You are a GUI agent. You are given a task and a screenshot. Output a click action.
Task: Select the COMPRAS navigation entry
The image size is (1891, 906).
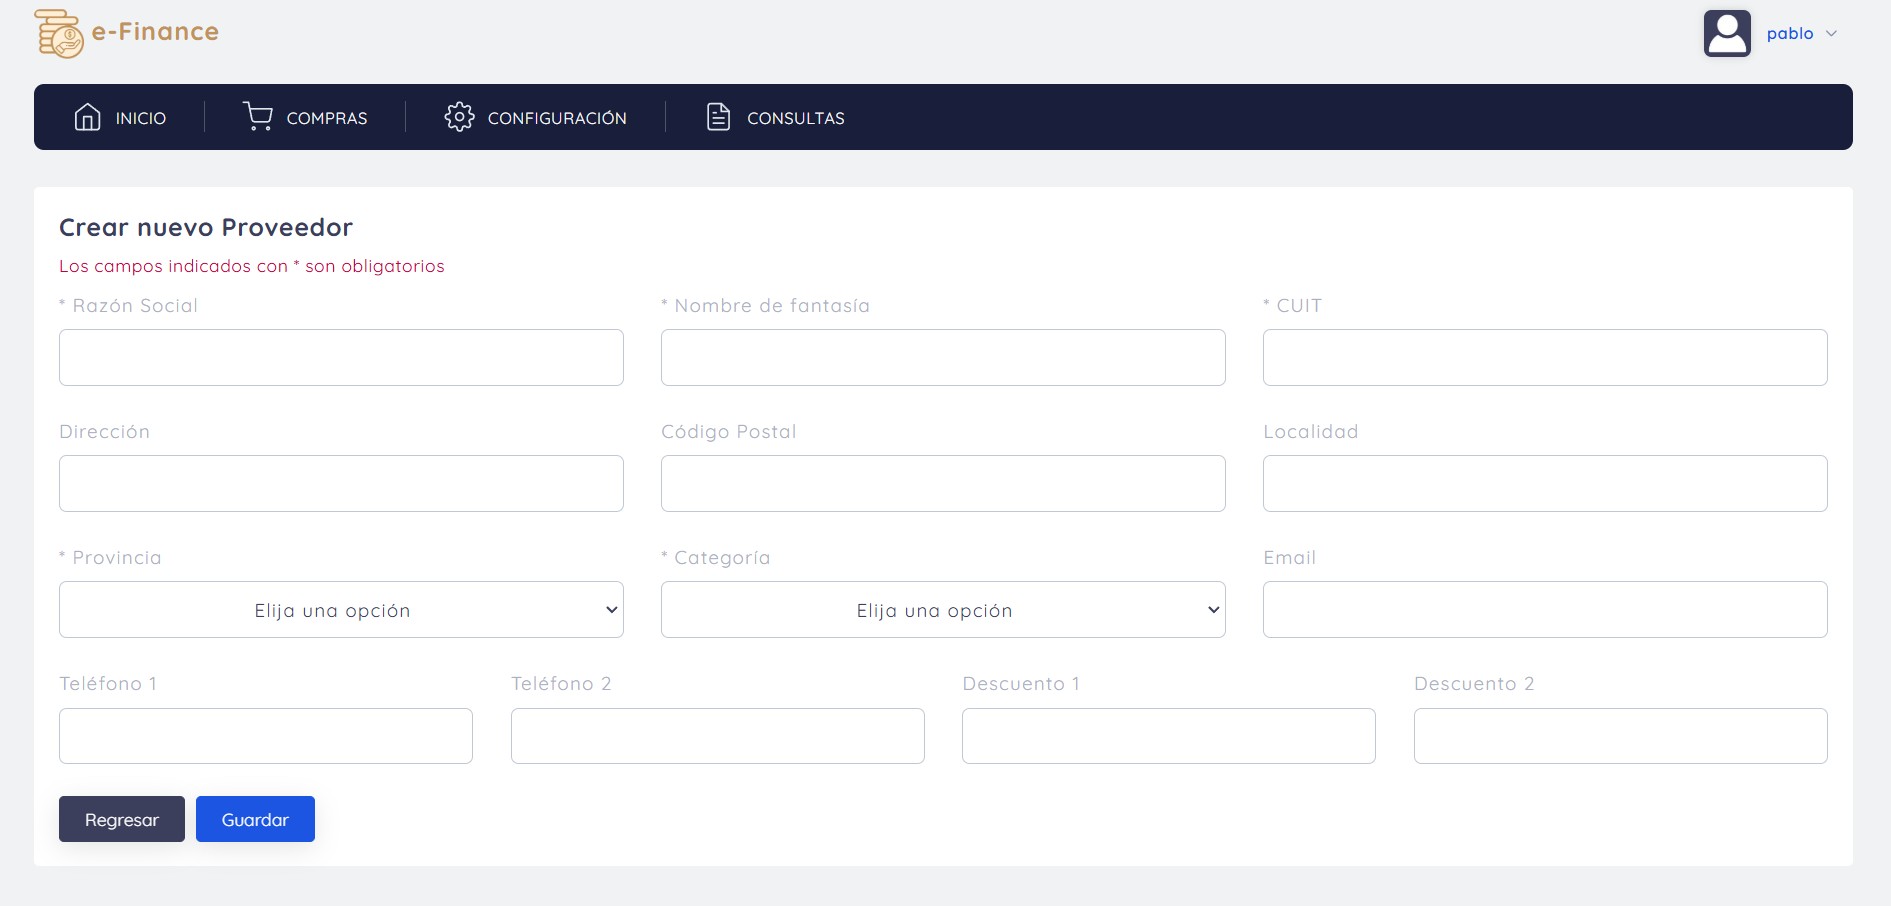click(326, 118)
